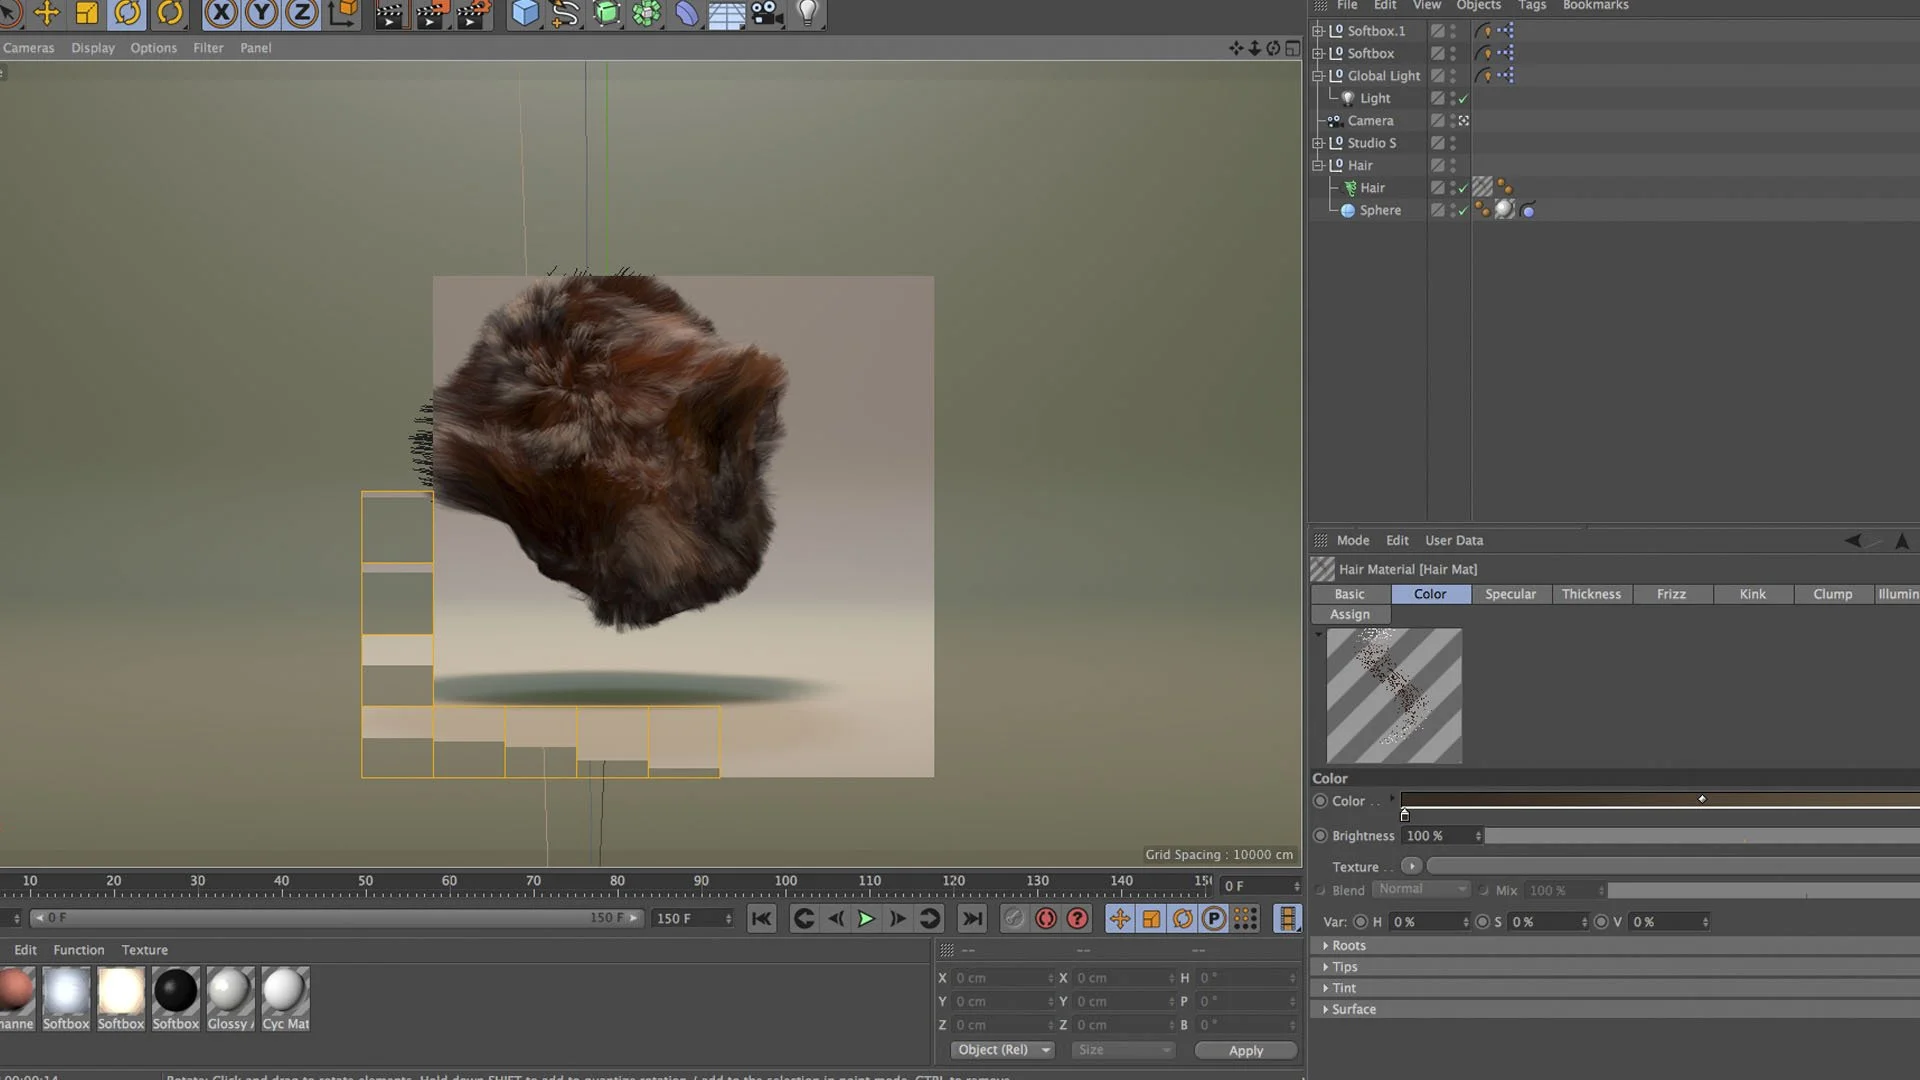Toggle the Z-axis lock button
Image resolution: width=1920 pixels, height=1080 pixels.
(301, 13)
